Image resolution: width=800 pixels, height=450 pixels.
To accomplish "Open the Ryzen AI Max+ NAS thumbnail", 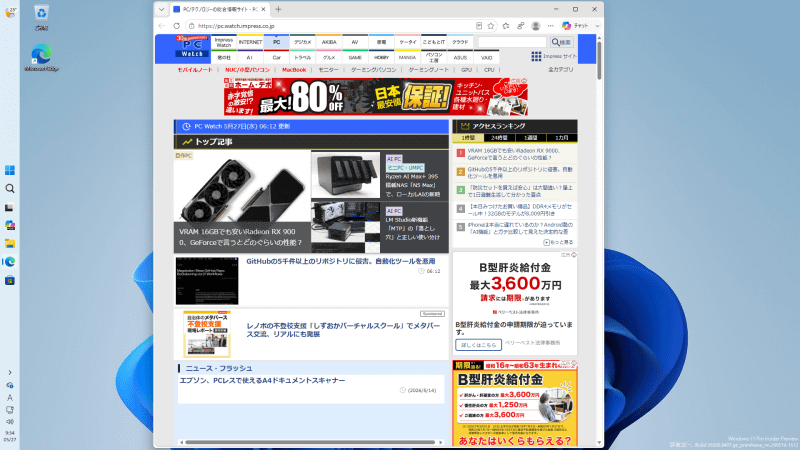I will (x=345, y=174).
